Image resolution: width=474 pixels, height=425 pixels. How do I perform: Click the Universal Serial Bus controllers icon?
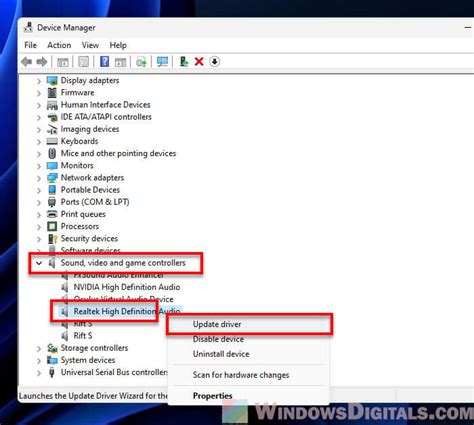(52, 373)
